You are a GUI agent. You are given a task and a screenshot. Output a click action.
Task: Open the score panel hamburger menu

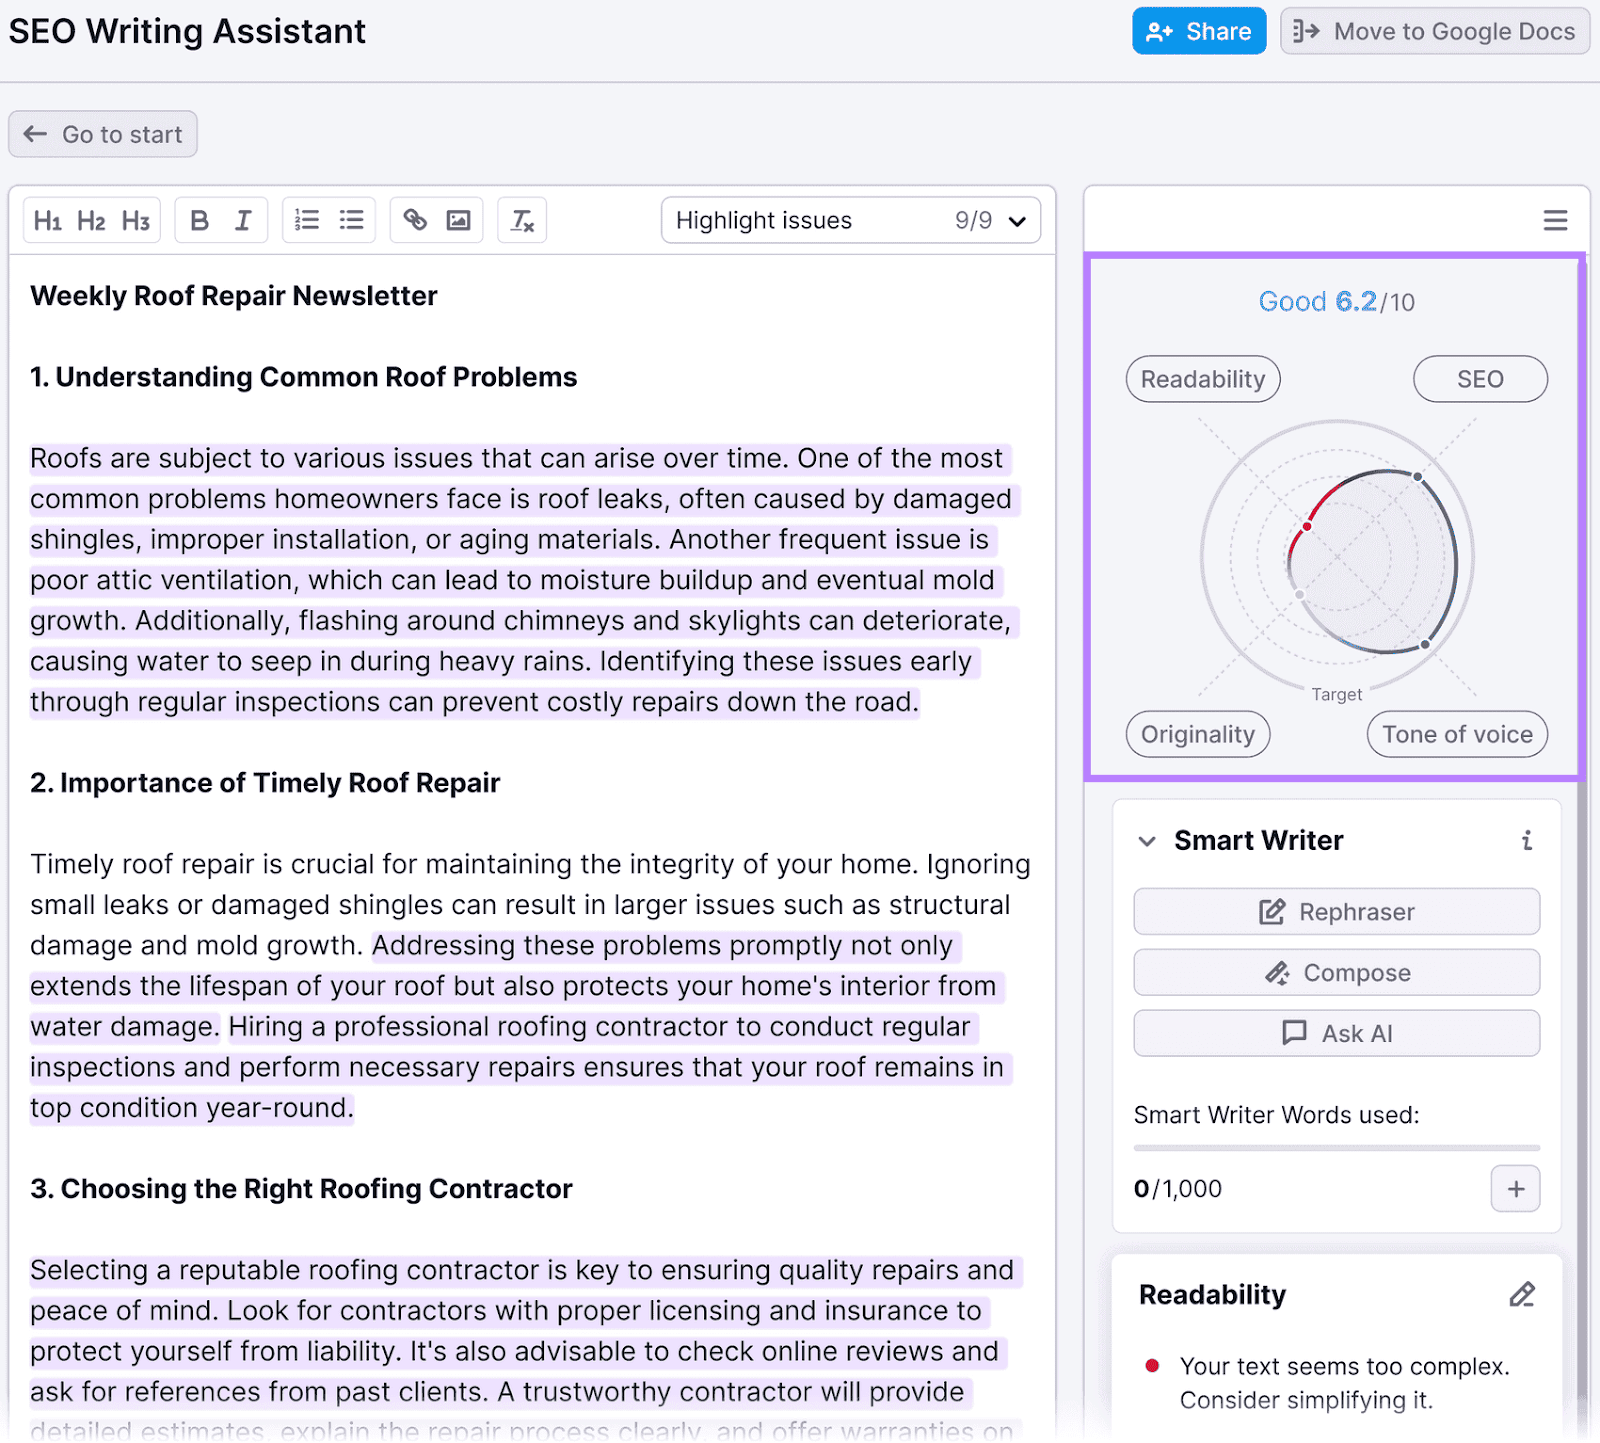click(1555, 220)
